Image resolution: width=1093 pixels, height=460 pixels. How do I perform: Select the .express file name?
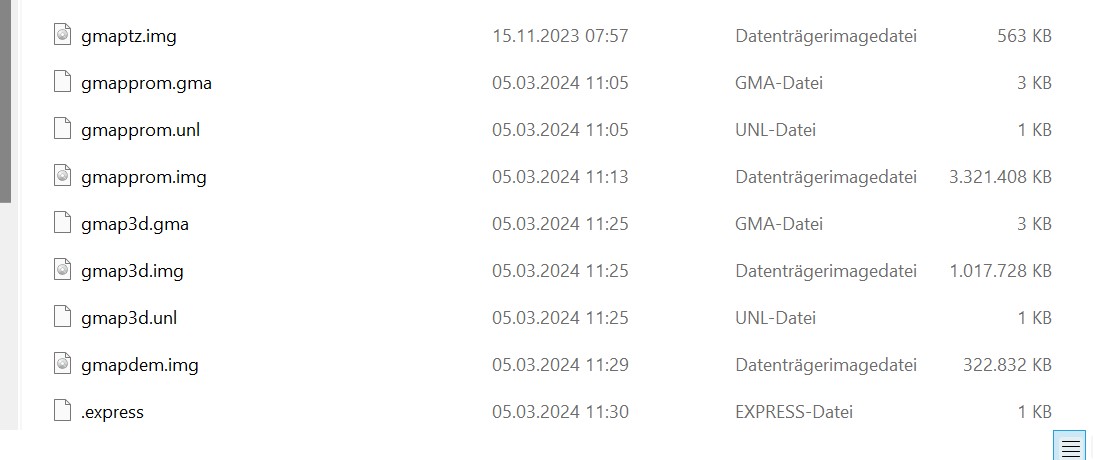pyautogui.click(x=112, y=412)
